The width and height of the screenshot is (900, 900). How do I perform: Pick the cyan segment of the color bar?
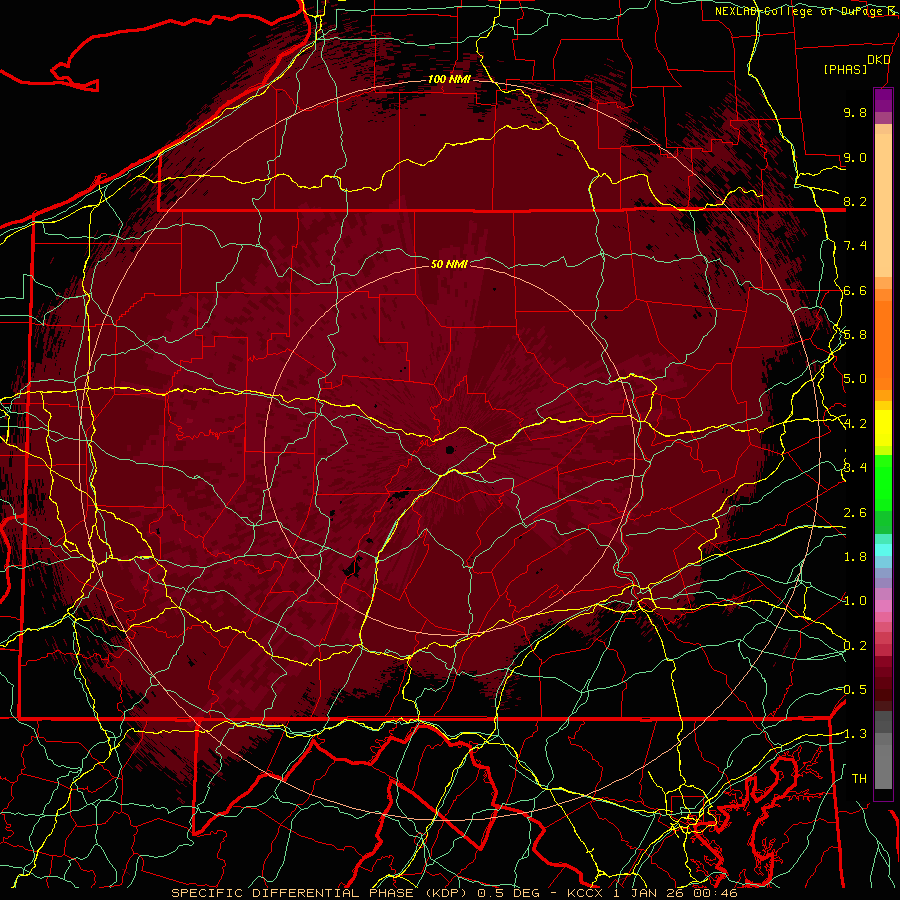click(x=883, y=550)
